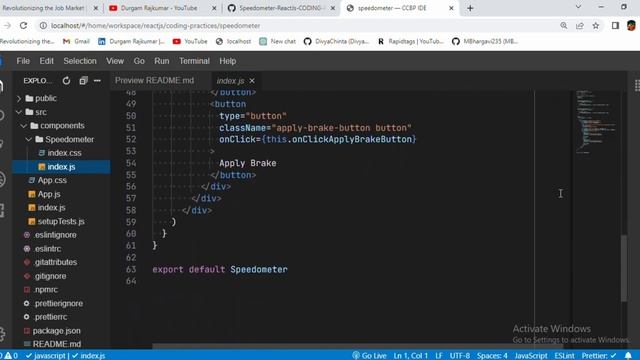Open New chat bookmark
Screen dimensions: 640x360
tap(278, 41)
